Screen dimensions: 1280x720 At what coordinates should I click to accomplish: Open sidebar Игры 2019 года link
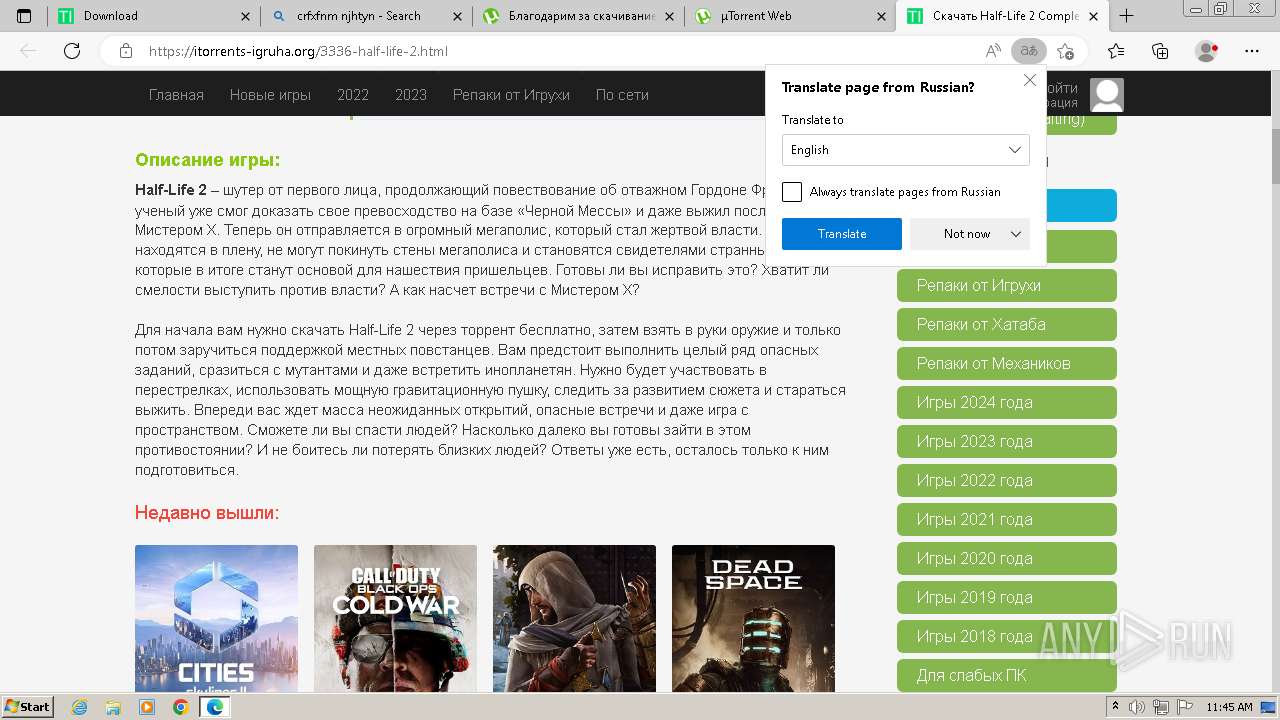1007,597
